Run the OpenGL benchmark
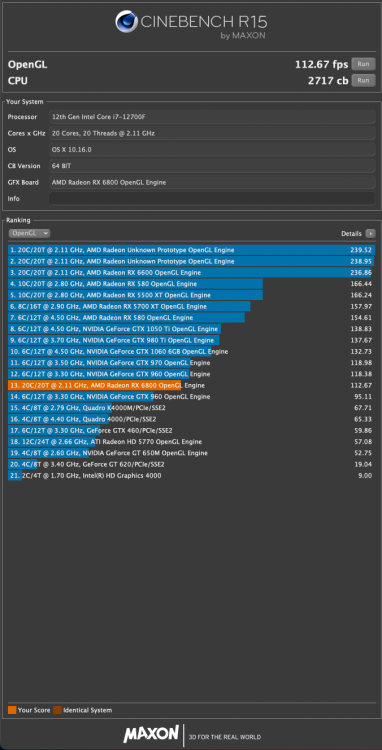The width and height of the screenshot is (382, 750). 363,64
